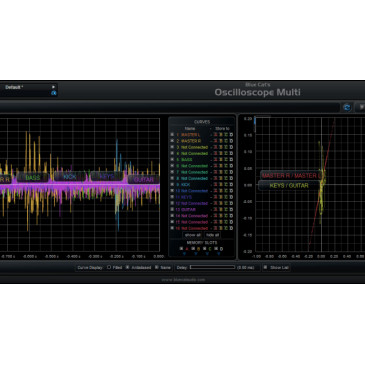Store MASTER L curve to slot D

point(231,135)
